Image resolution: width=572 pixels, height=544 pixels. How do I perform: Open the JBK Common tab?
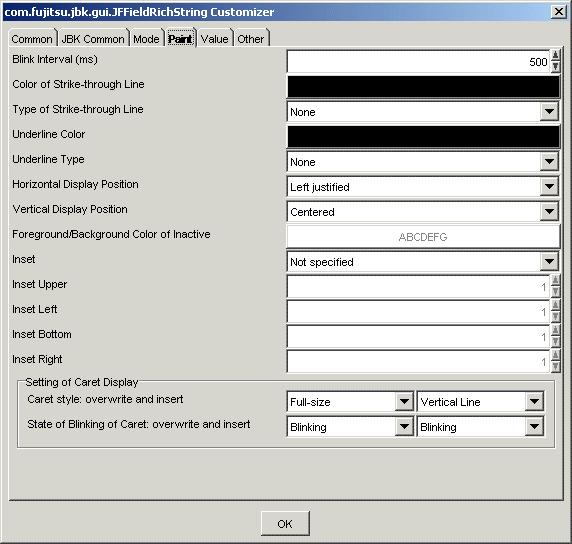(93, 38)
